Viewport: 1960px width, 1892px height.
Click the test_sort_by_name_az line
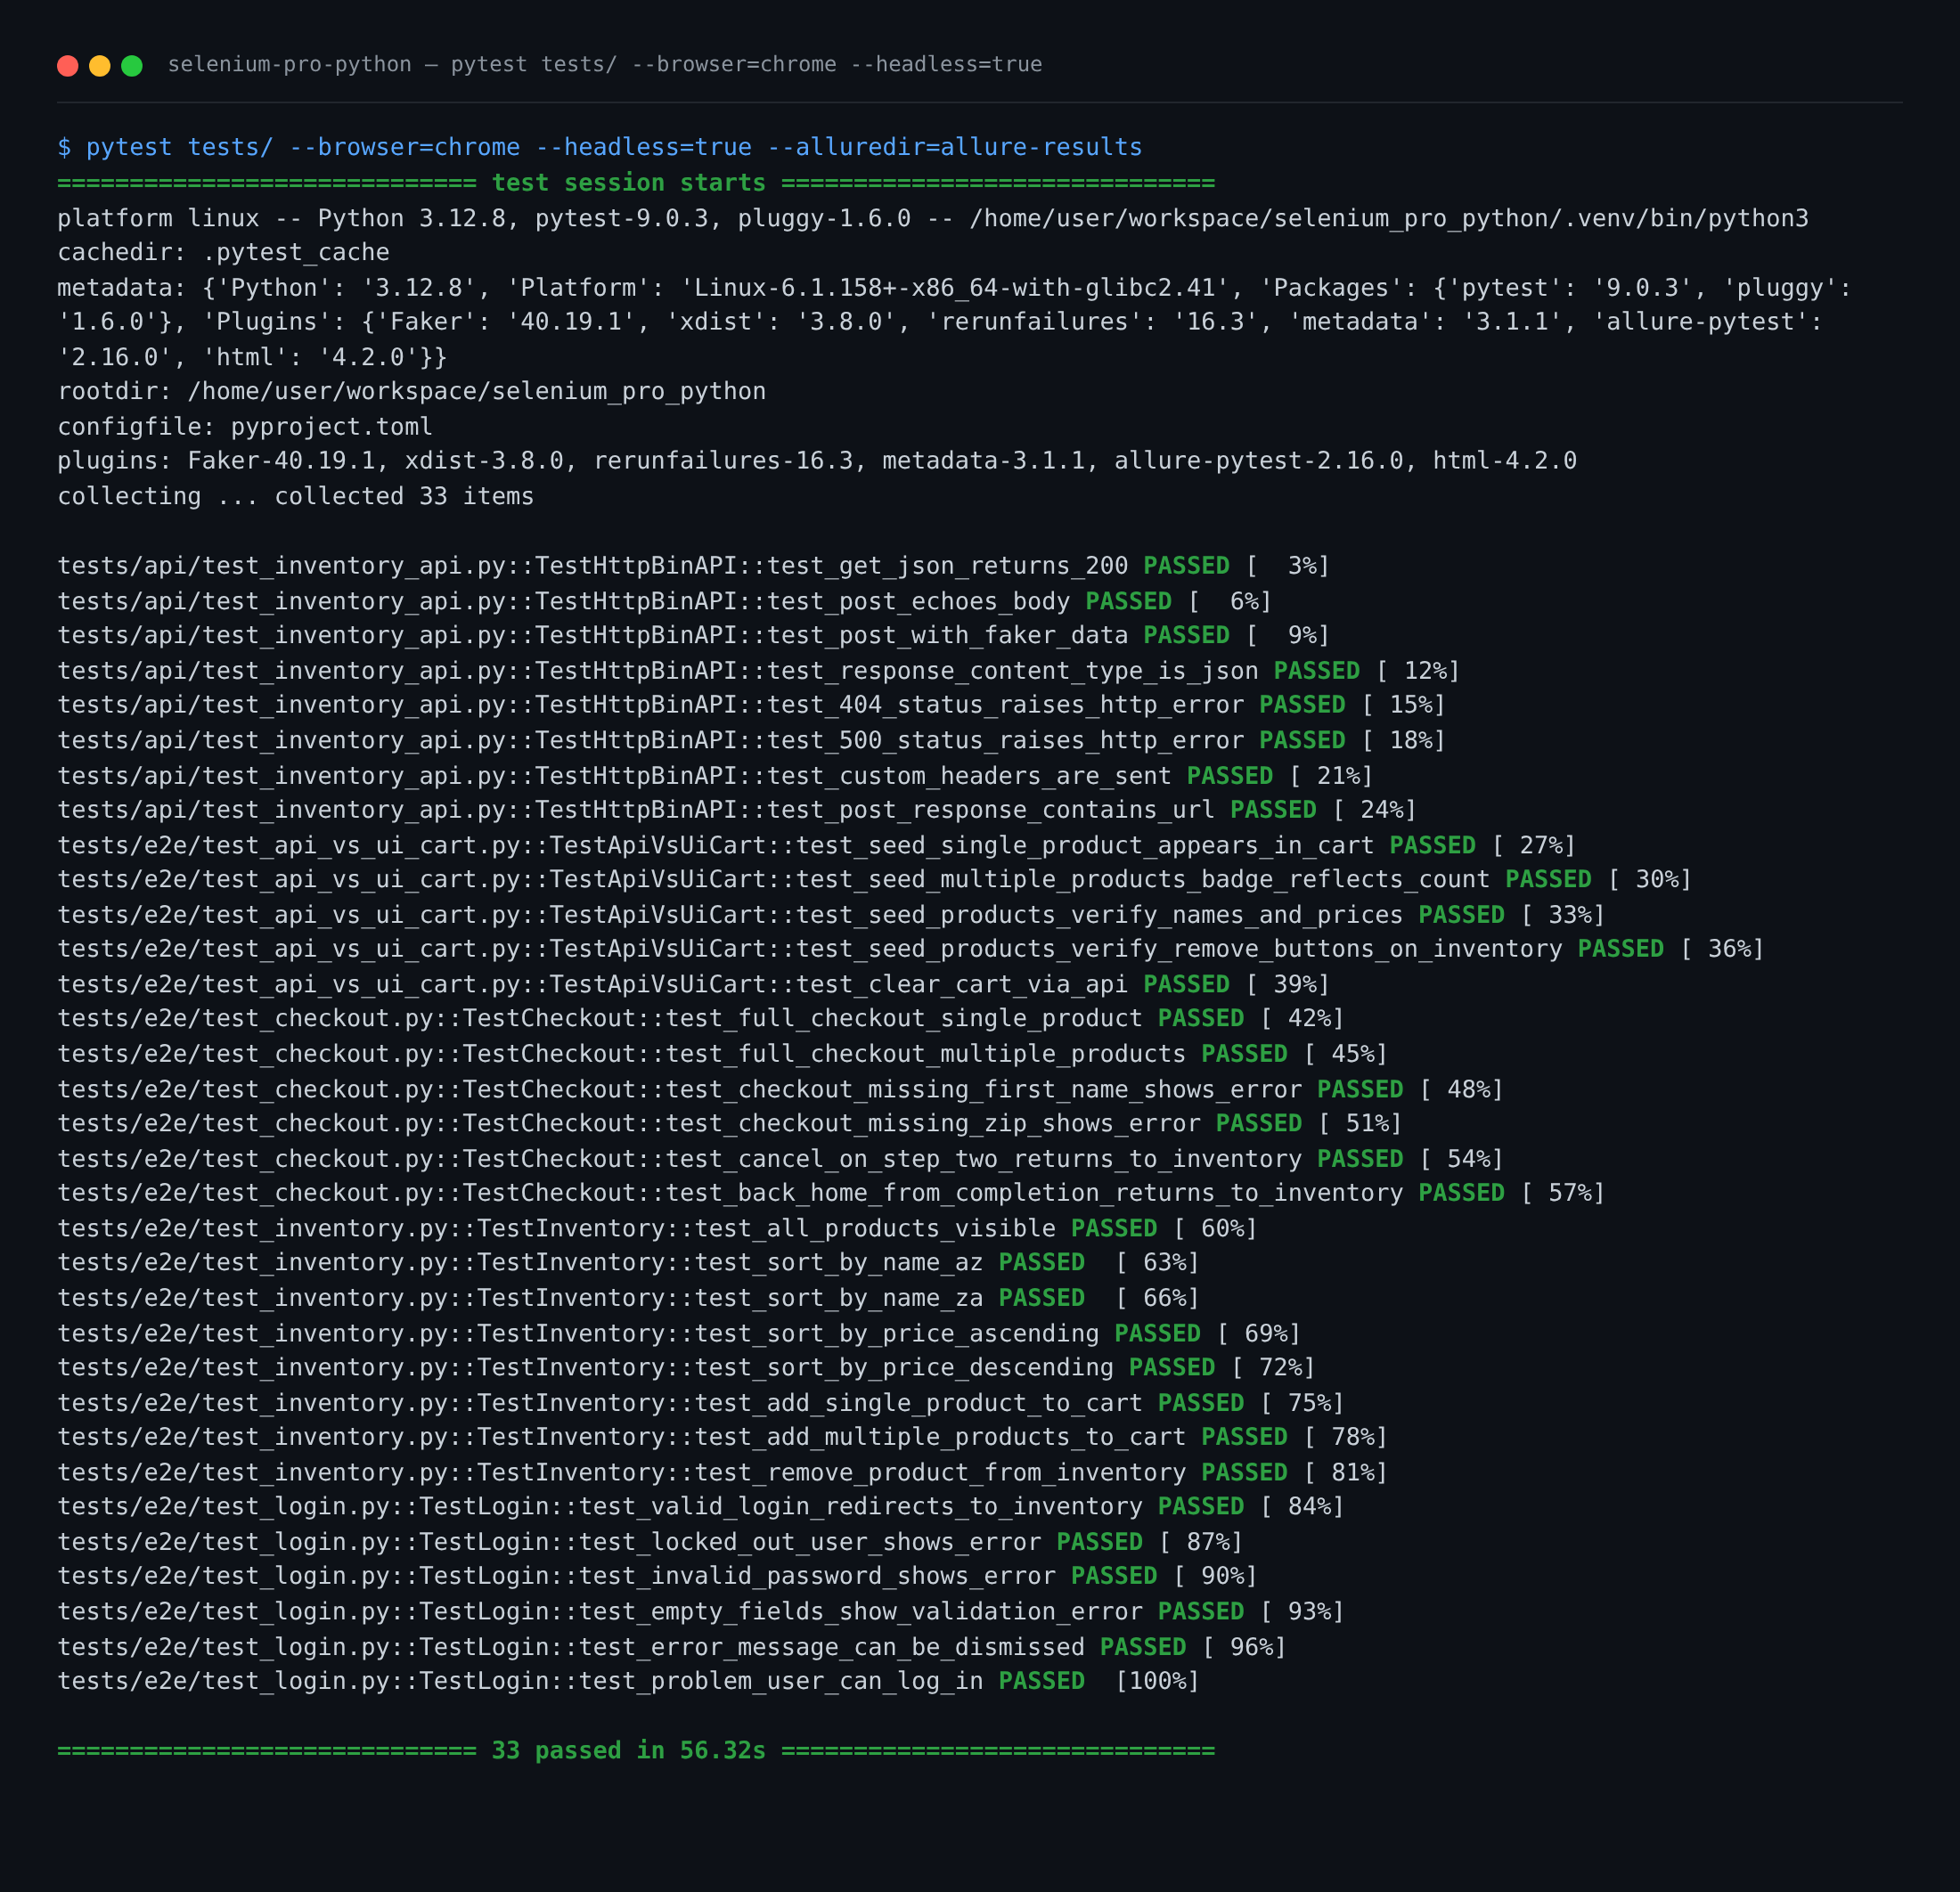point(629,1263)
